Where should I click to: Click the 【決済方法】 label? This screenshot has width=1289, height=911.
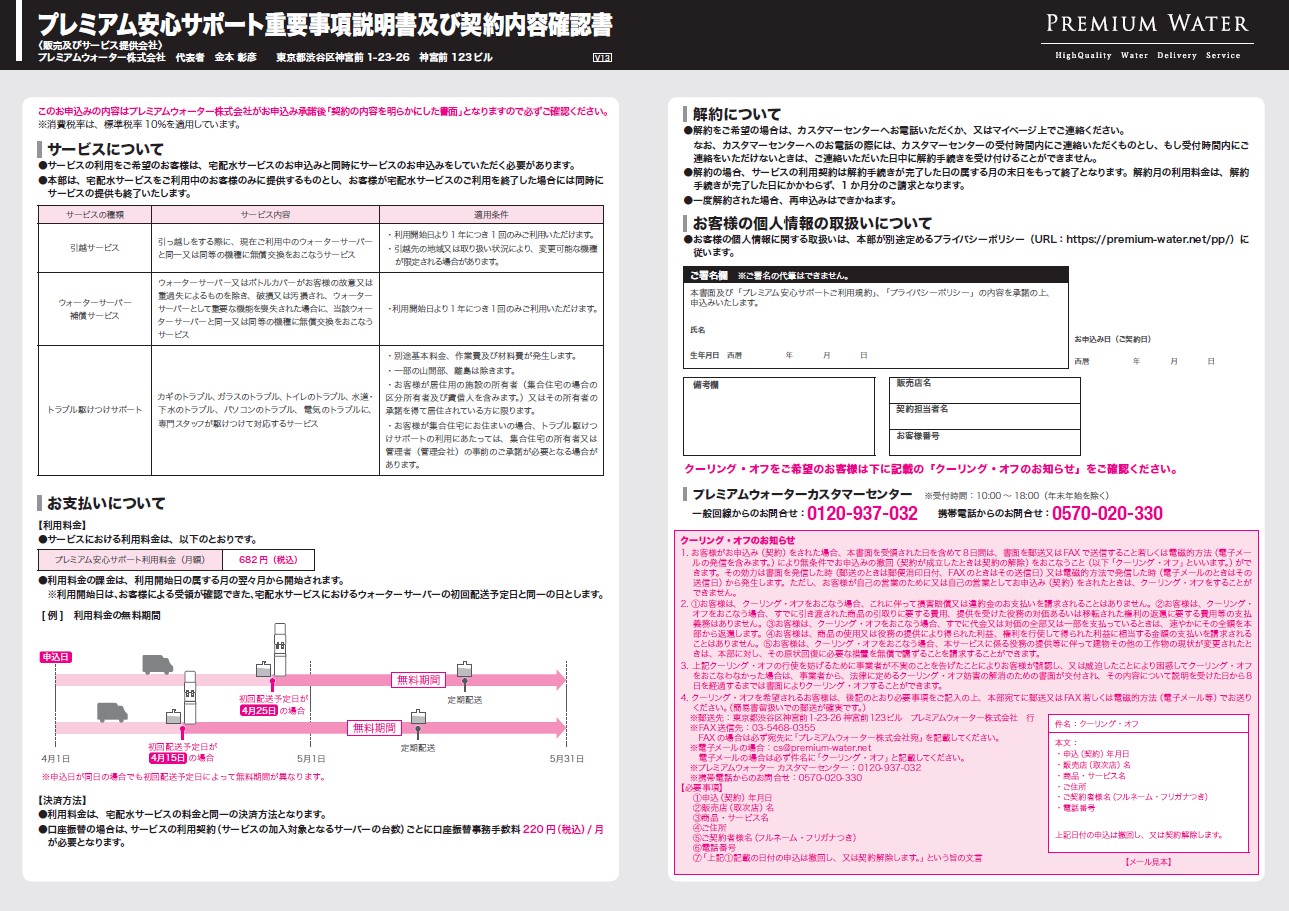(62, 801)
